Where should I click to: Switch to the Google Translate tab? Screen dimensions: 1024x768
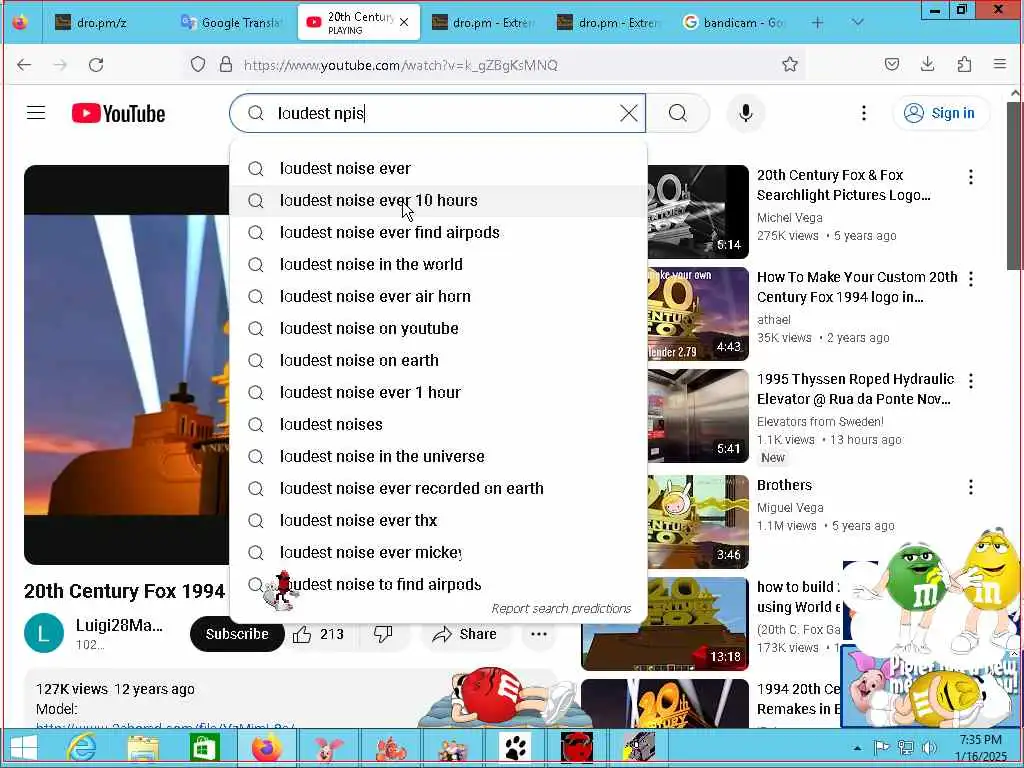[x=231, y=22]
